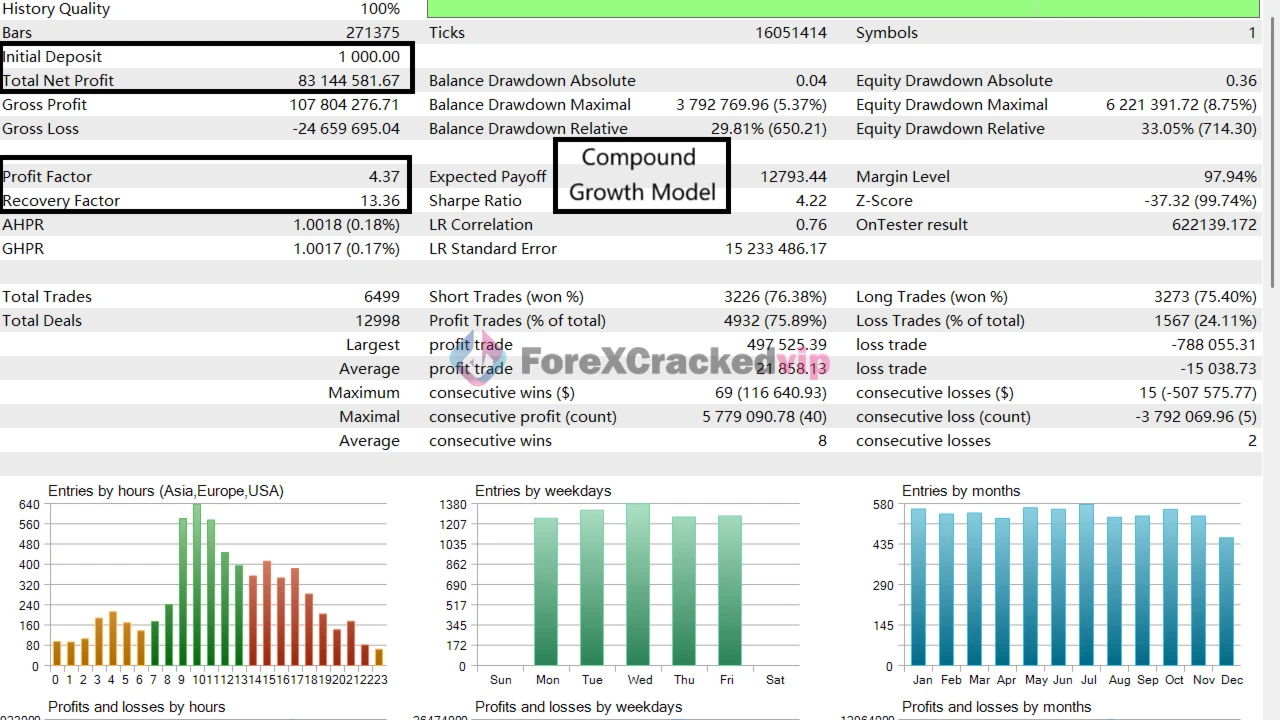Click the Compound Growth Model annotation box
This screenshot has height=720, width=1280.
click(641, 175)
